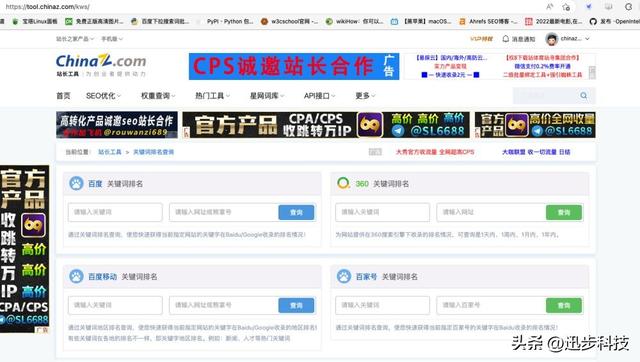Click the 百家号 paw icon

(x=344, y=276)
